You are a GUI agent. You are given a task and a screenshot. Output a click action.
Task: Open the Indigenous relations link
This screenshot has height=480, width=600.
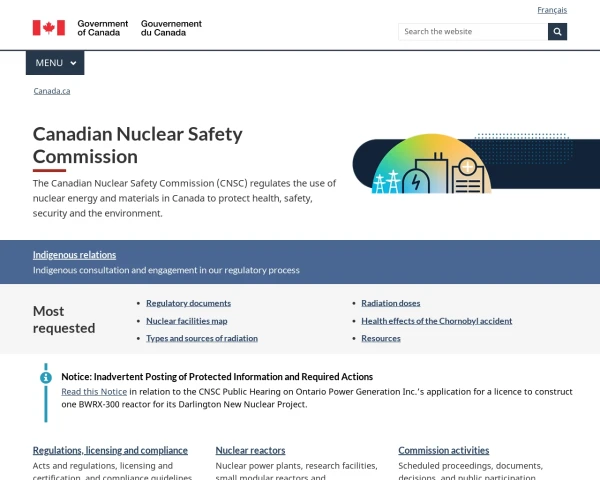coord(74,255)
